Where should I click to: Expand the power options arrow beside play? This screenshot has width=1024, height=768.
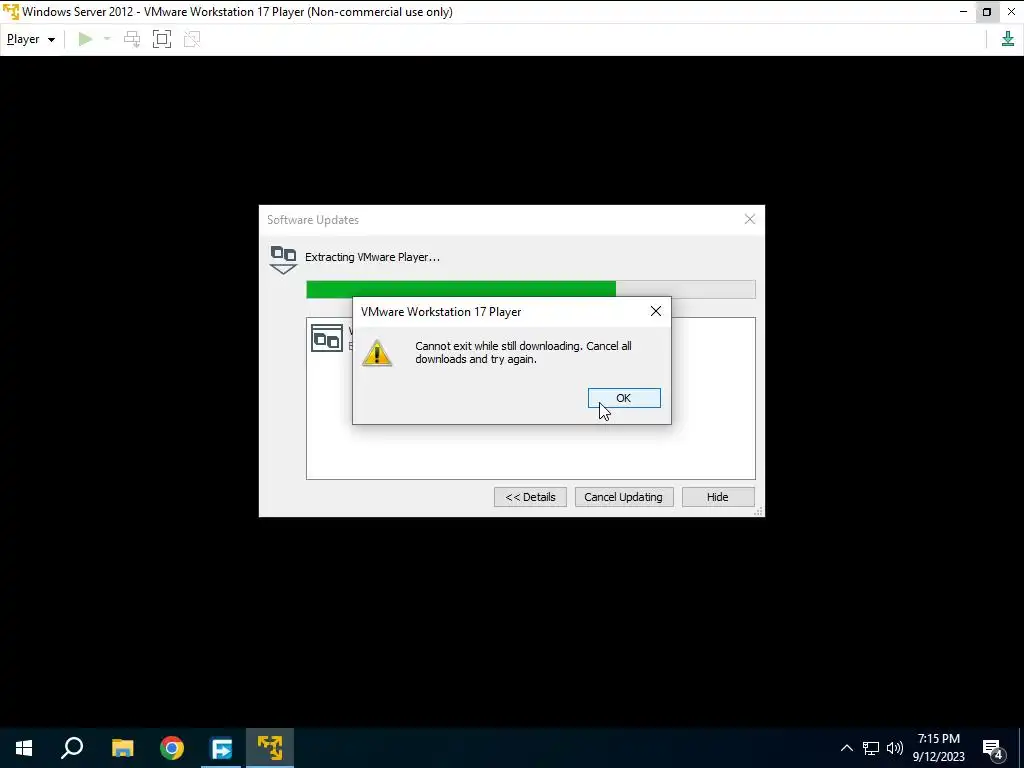pos(107,39)
